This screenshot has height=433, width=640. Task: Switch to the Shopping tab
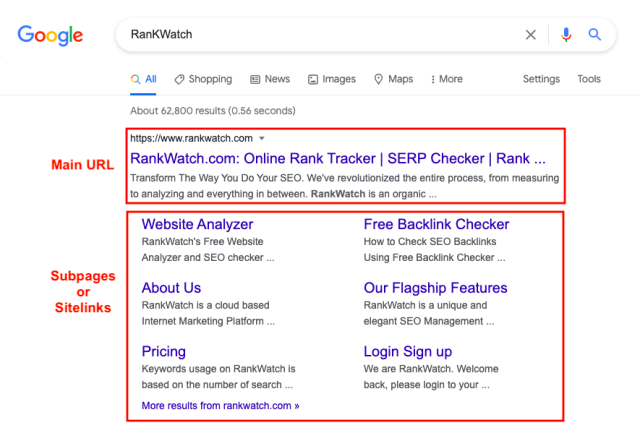203,79
